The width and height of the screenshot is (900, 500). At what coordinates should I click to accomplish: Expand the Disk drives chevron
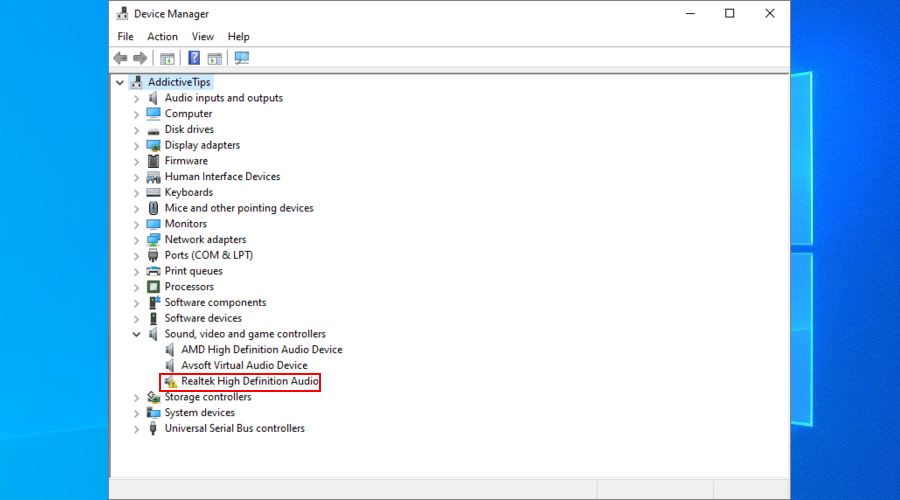(x=136, y=130)
